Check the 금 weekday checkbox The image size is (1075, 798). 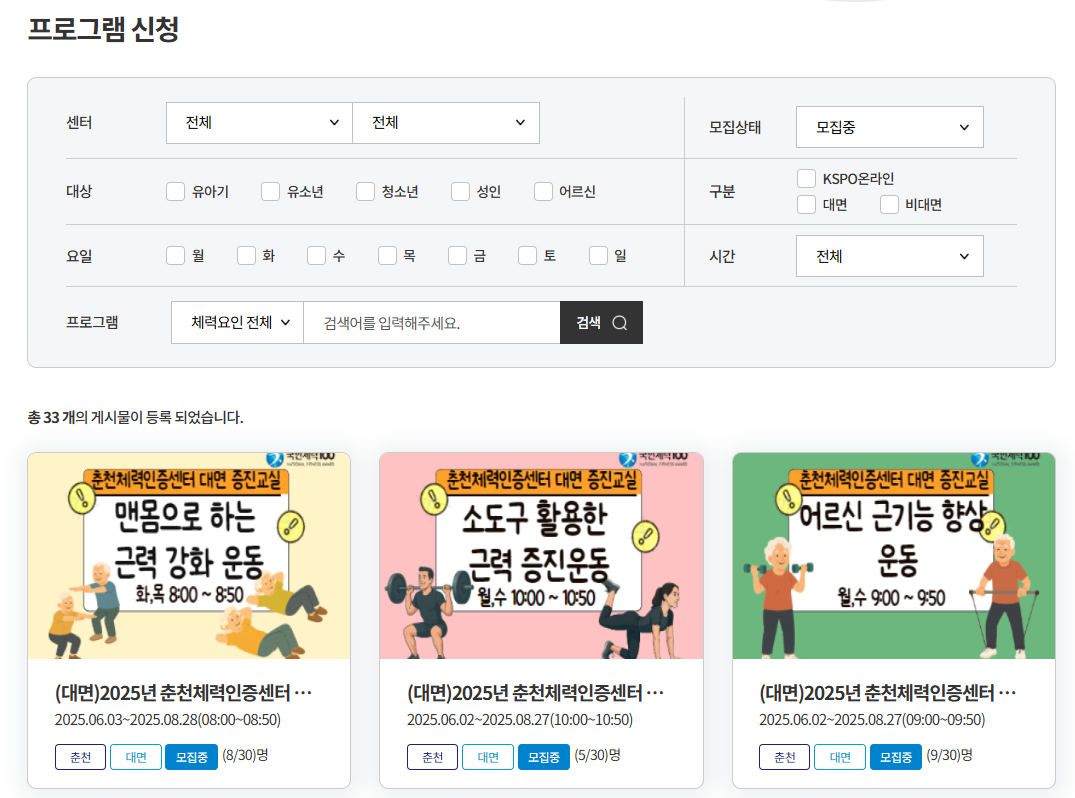click(x=457, y=256)
